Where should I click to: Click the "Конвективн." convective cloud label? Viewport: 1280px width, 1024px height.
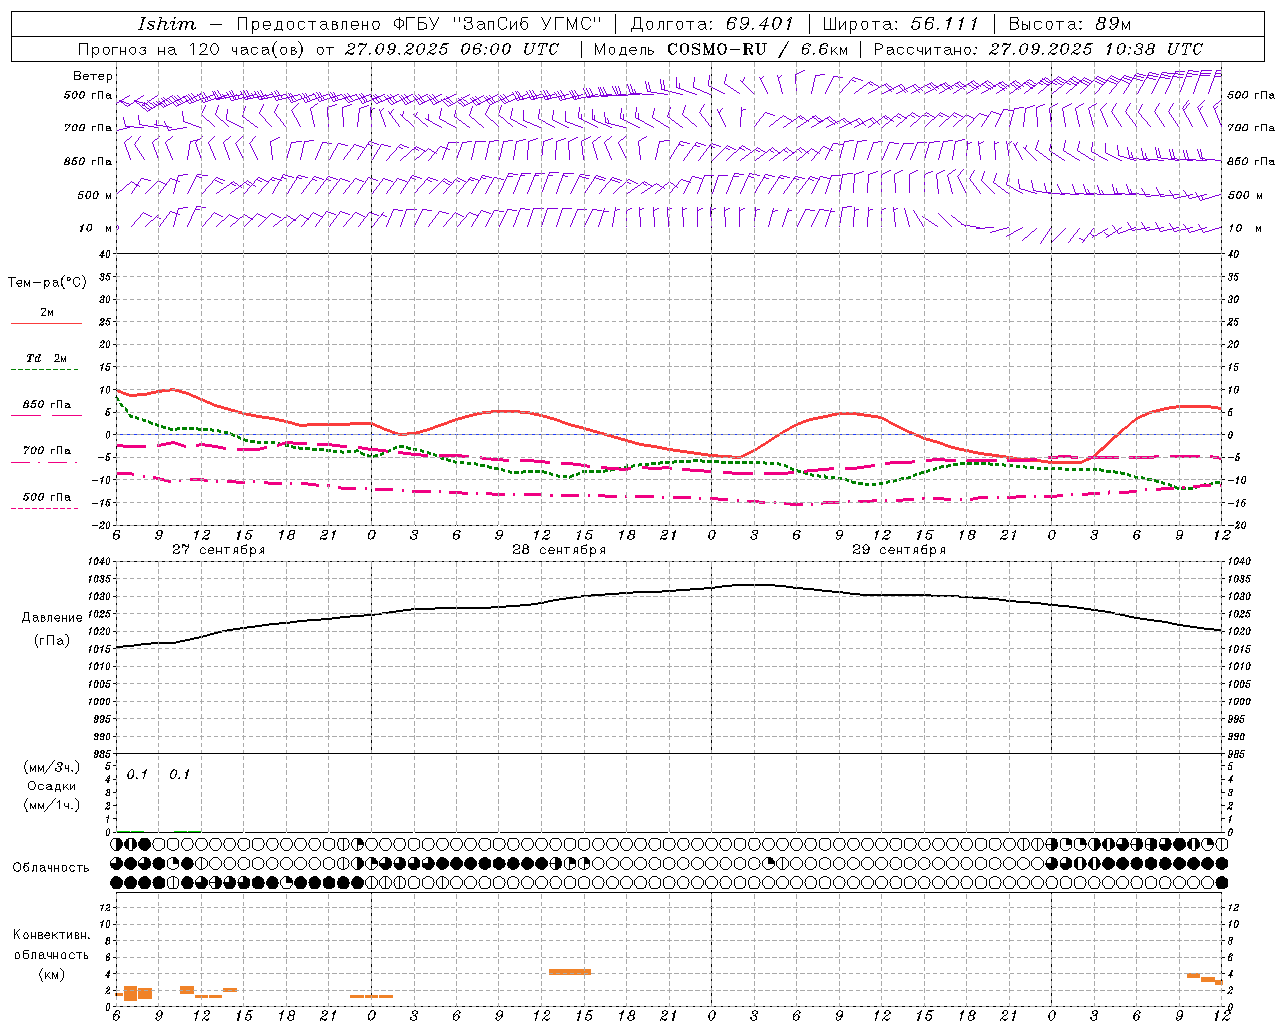pyautogui.click(x=52, y=935)
